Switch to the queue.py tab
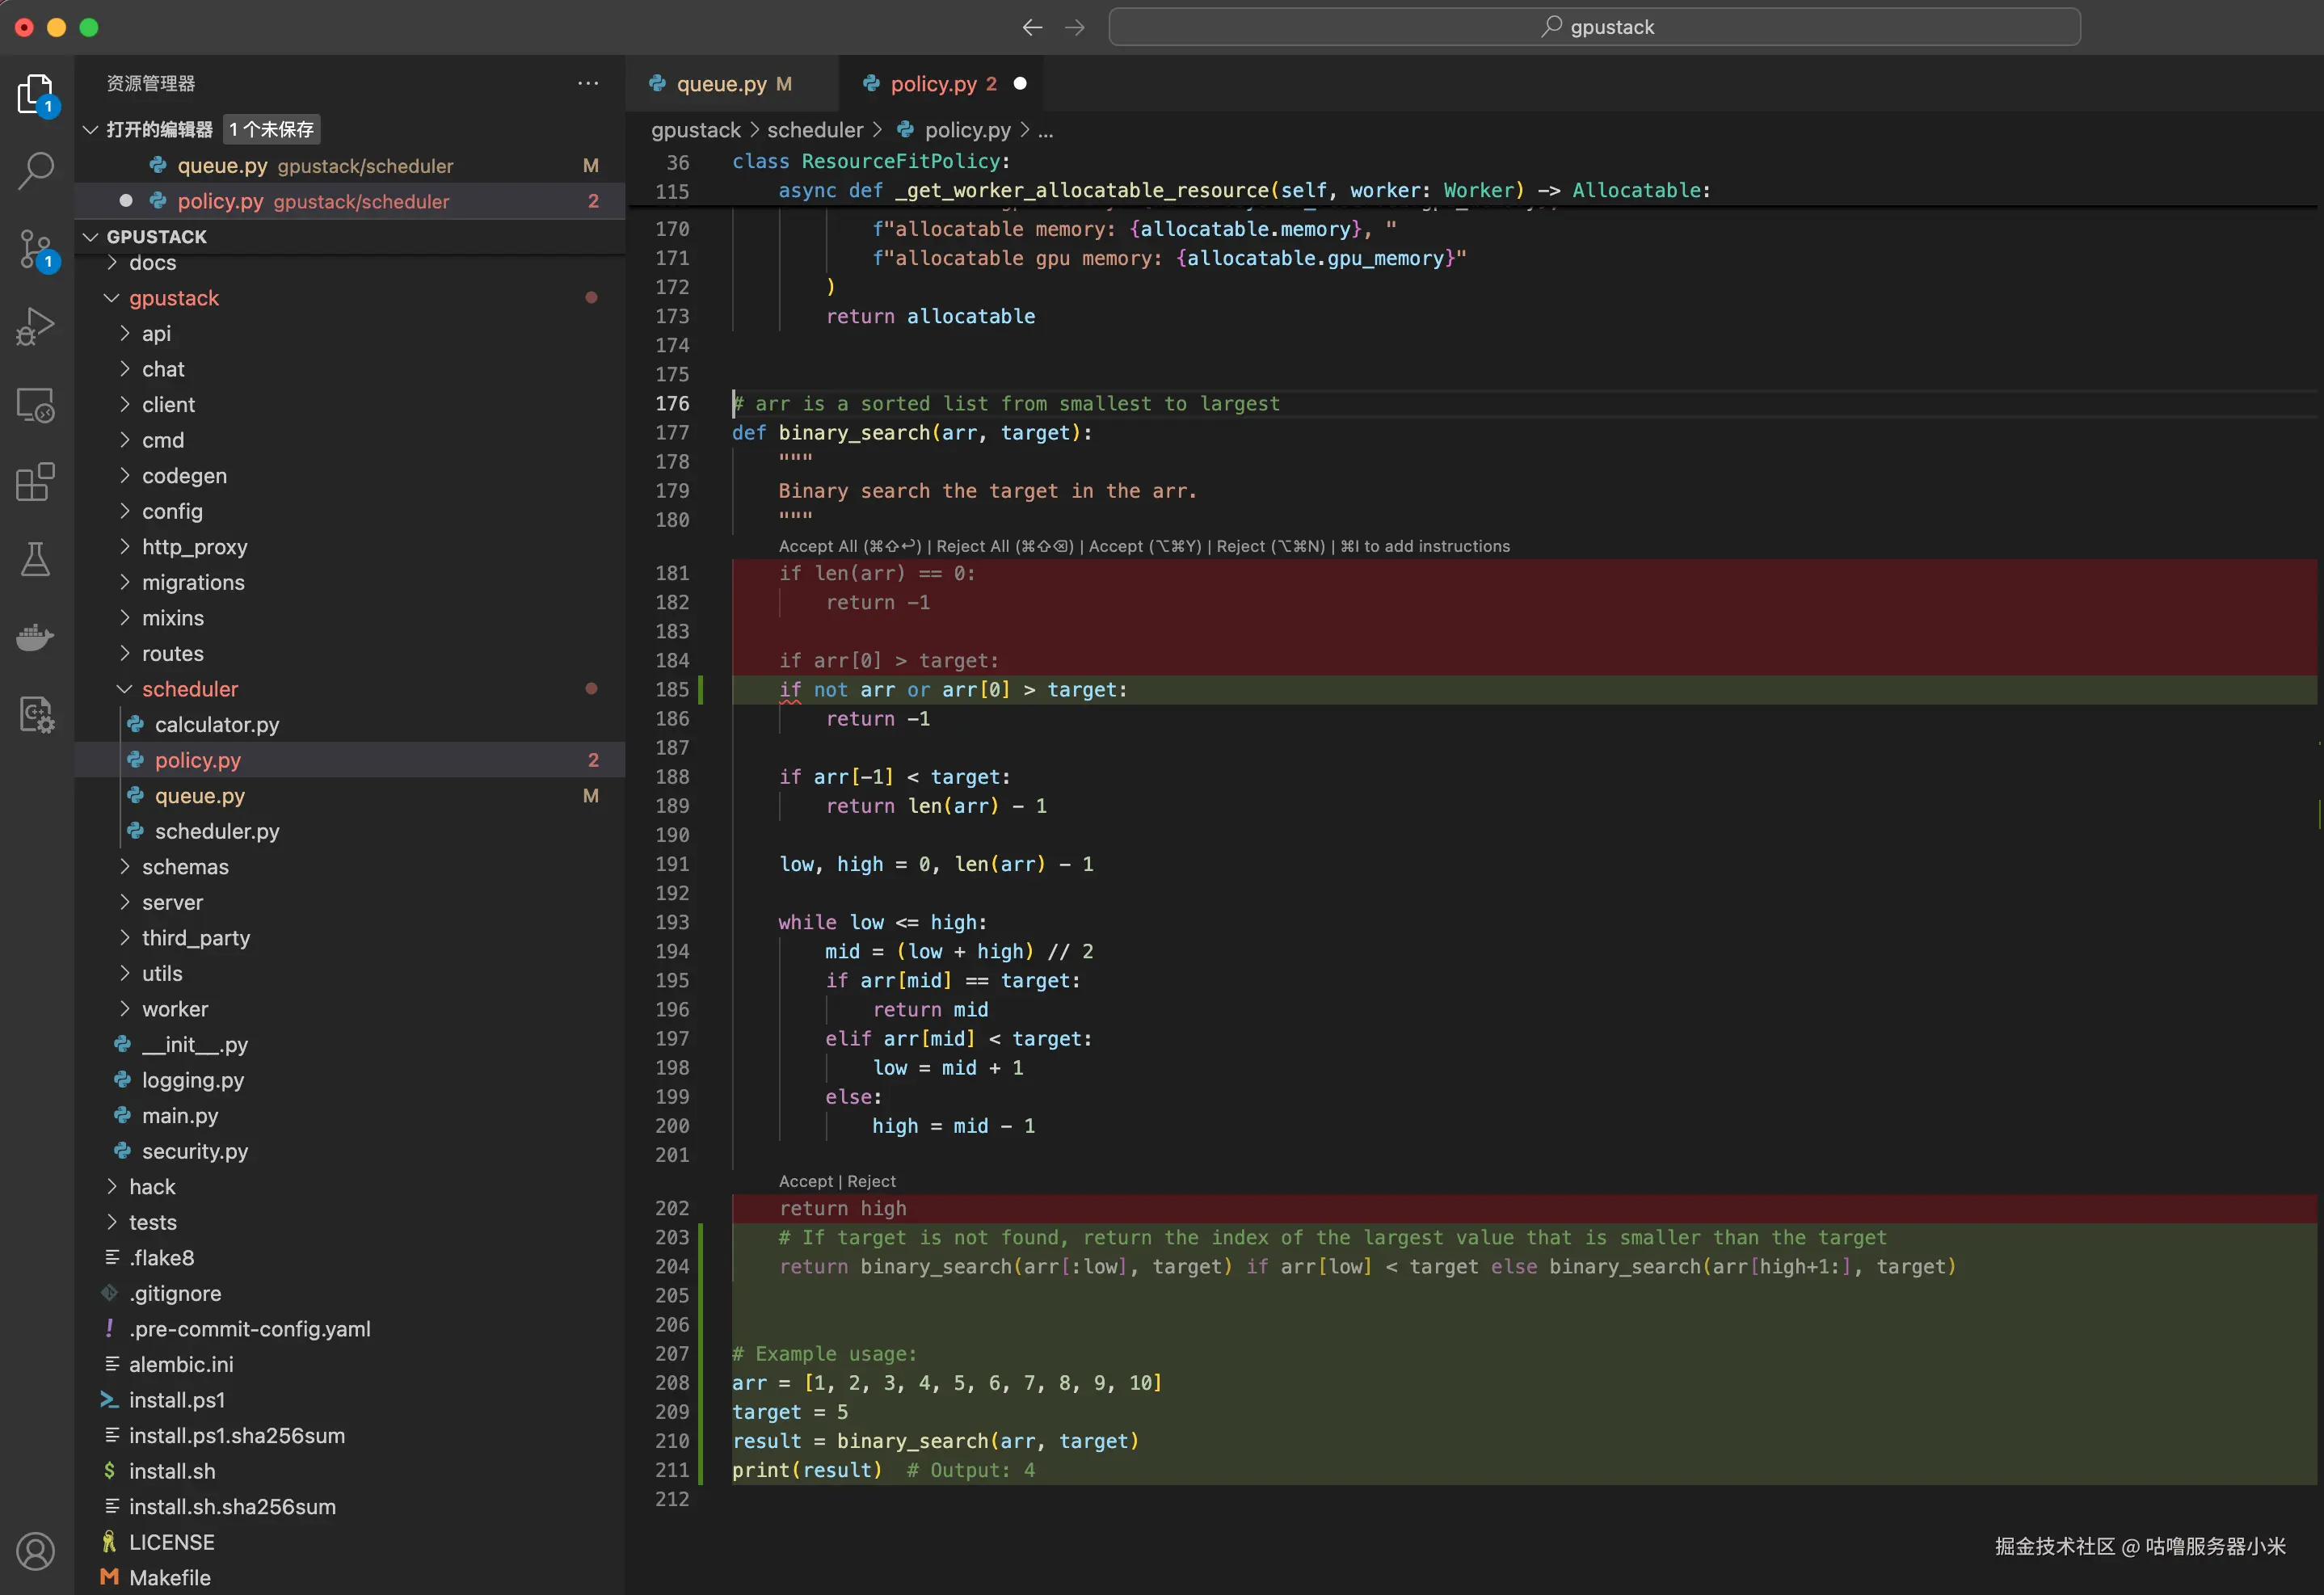The width and height of the screenshot is (2324, 1595). click(722, 84)
